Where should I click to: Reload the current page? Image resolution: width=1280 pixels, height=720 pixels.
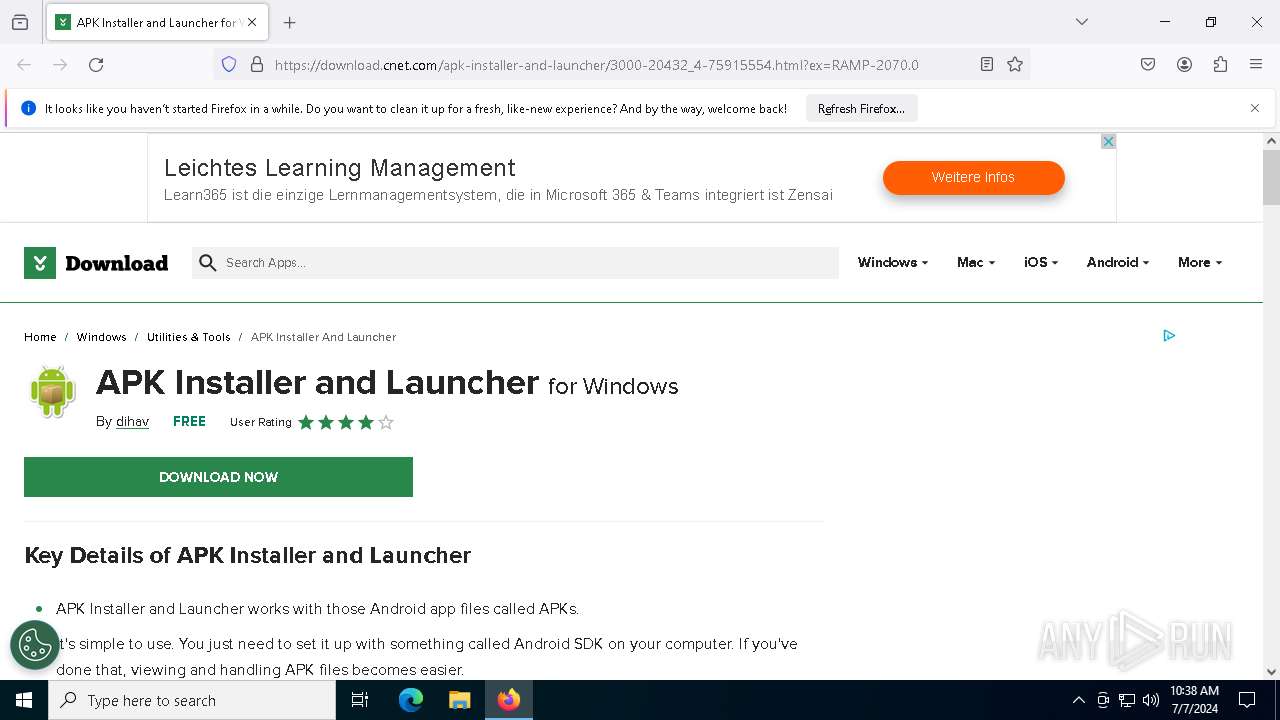click(x=96, y=65)
